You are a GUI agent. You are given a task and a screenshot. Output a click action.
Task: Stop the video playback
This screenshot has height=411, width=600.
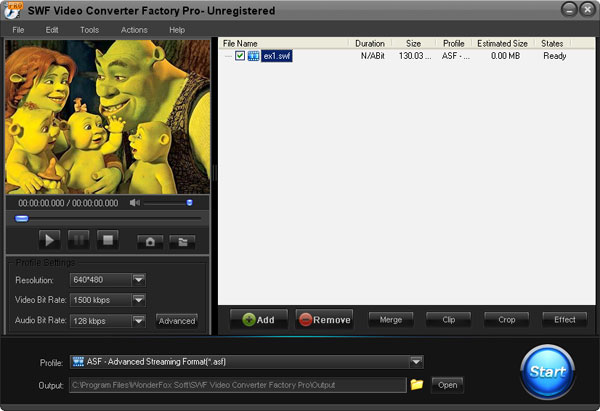pyautogui.click(x=108, y=240)
